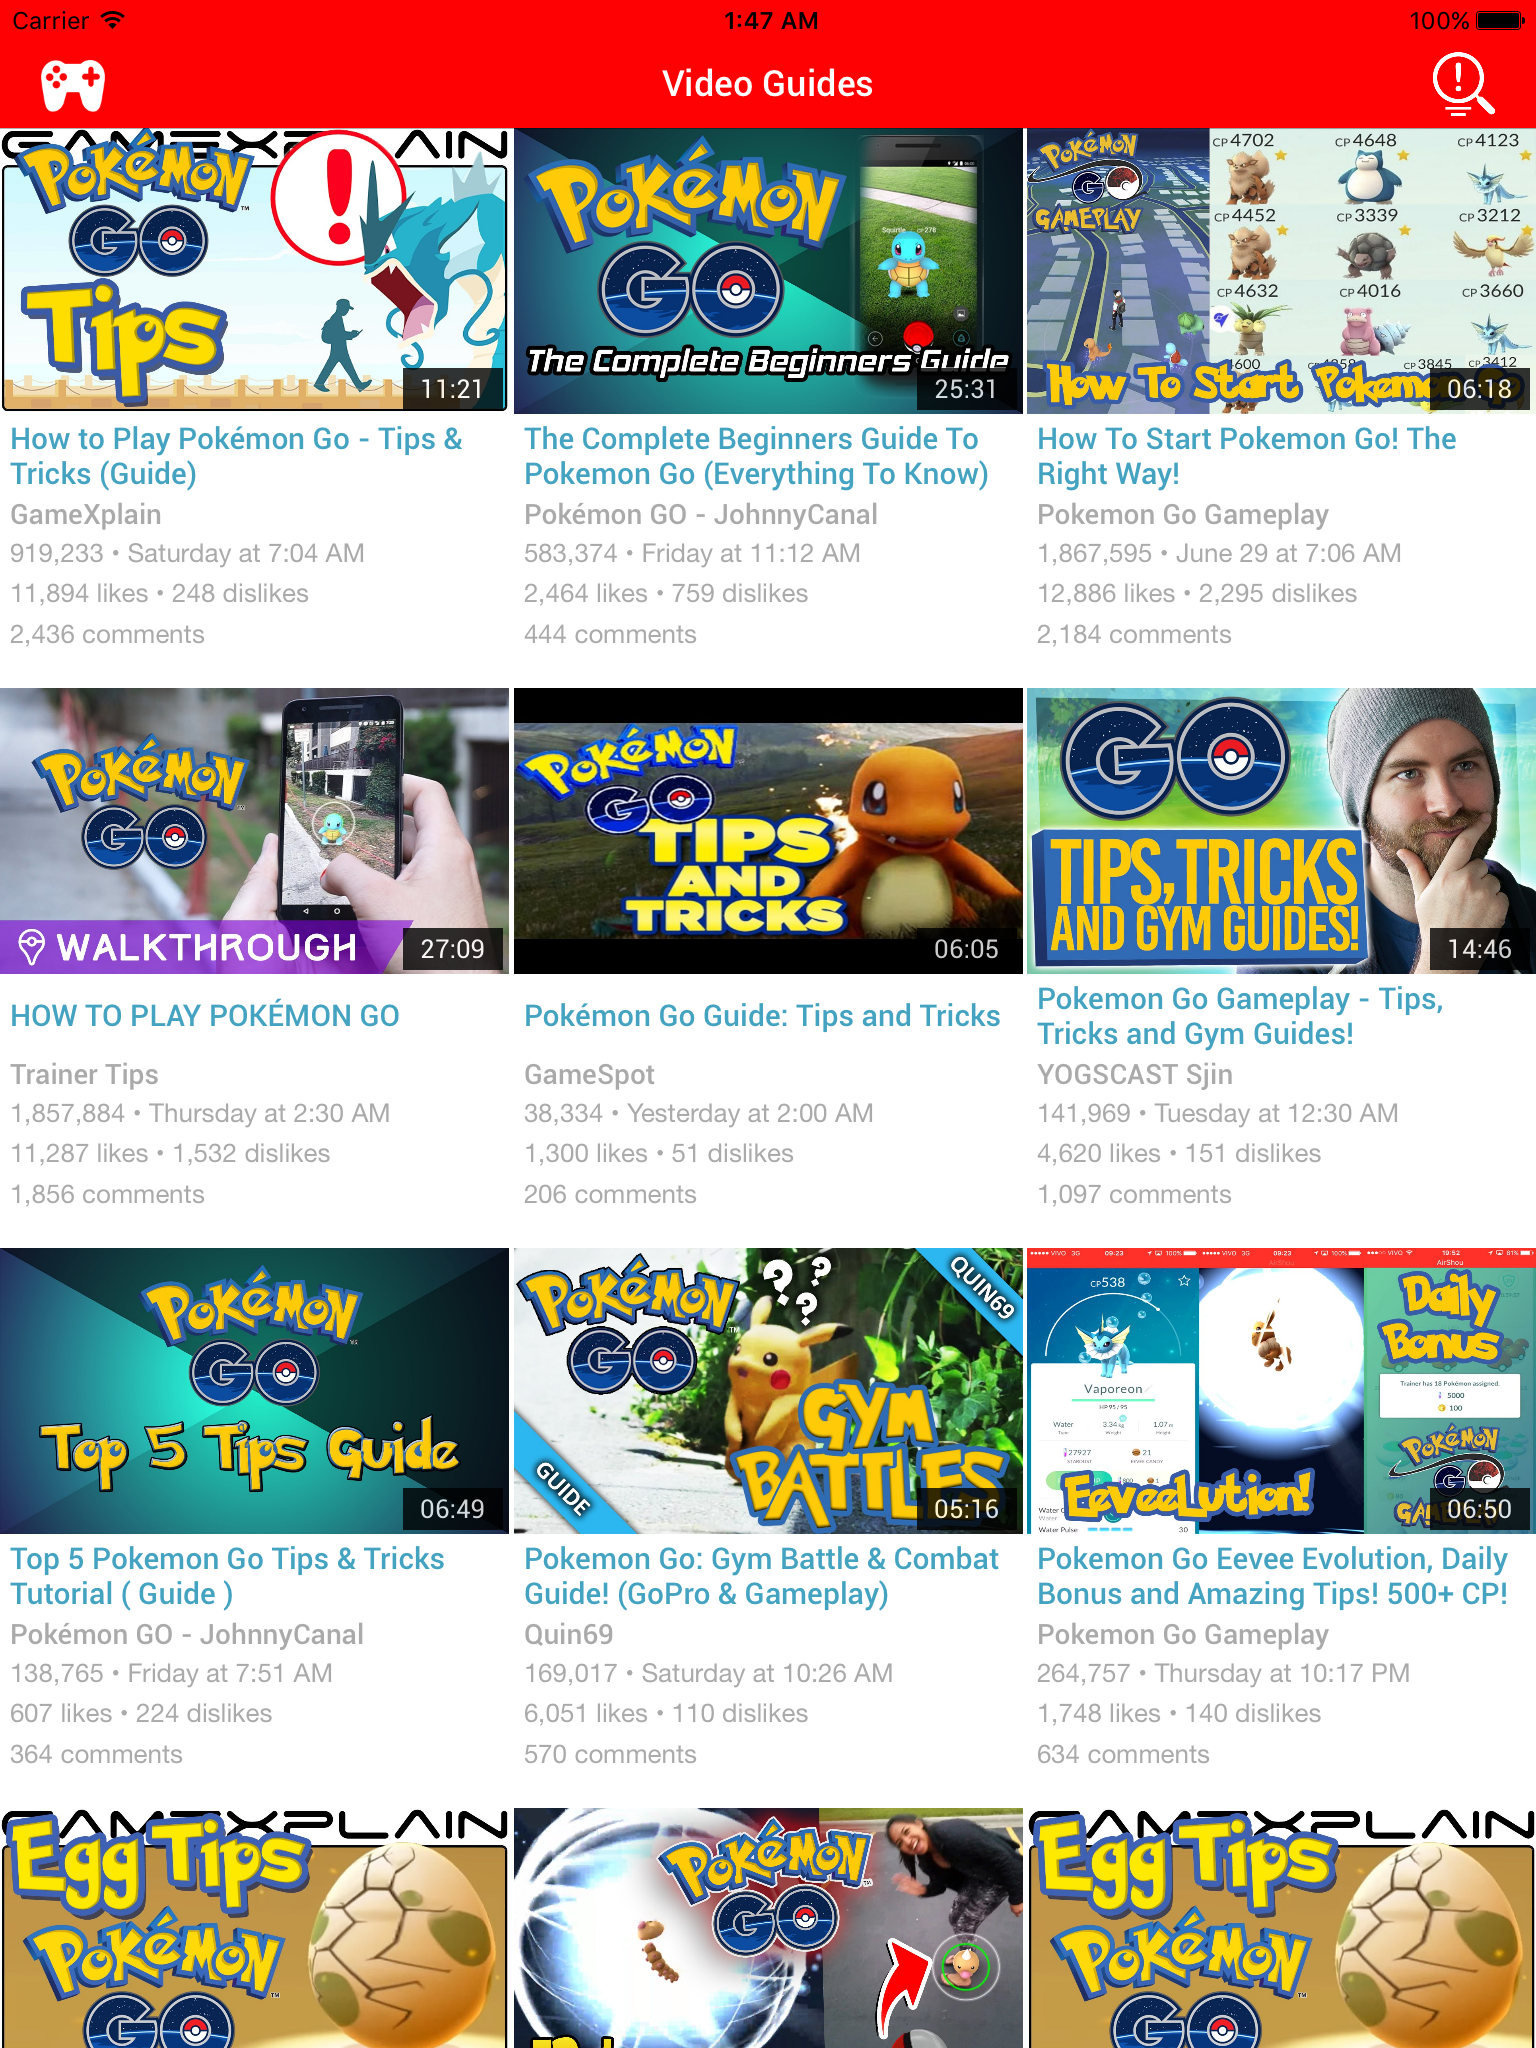
Task: Tap the '444 comments' count
Action: [x=610, y=635]
